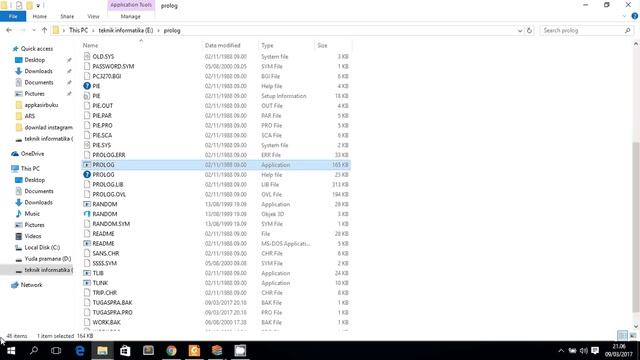Launch Microsoft Edge from taskbar

(x=80, y=351)
